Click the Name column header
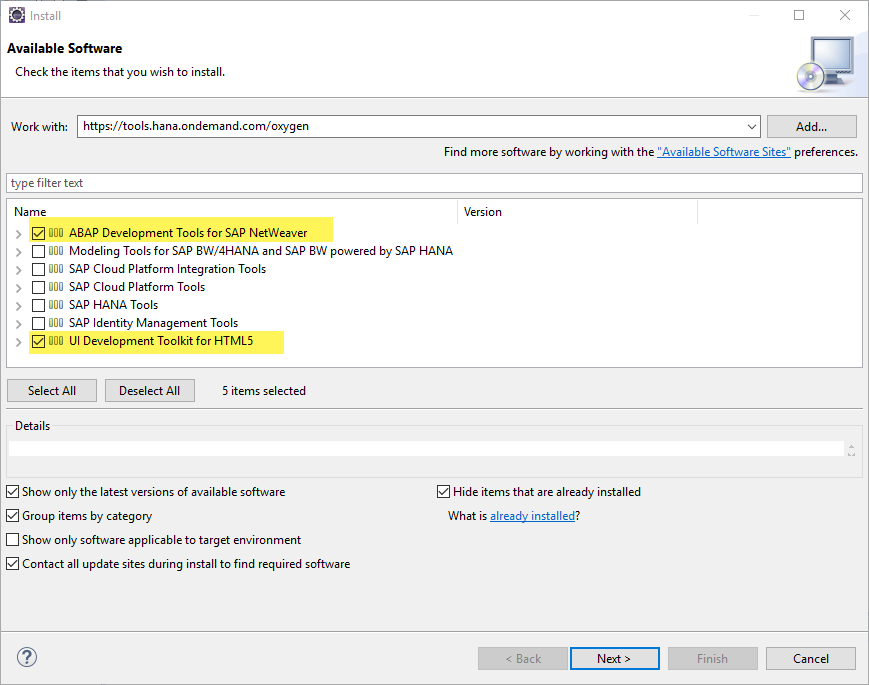Screen dimensions: 869x685 [232, 212]
